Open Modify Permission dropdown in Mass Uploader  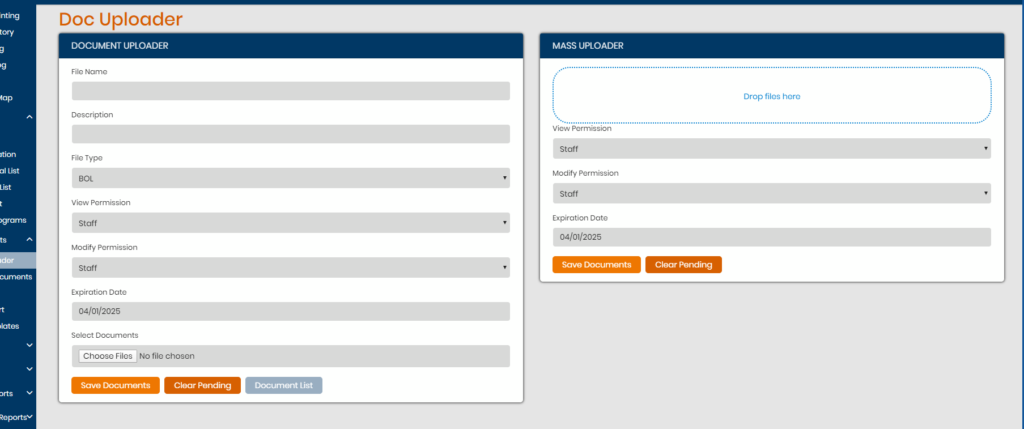tap(772, 193)
